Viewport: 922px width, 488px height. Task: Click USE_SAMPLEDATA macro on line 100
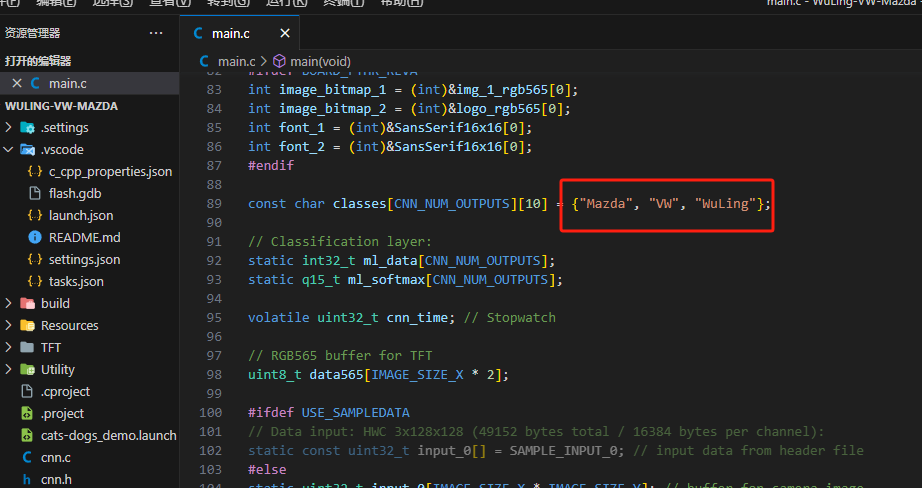pyautogui.click(x=356, y=413)
